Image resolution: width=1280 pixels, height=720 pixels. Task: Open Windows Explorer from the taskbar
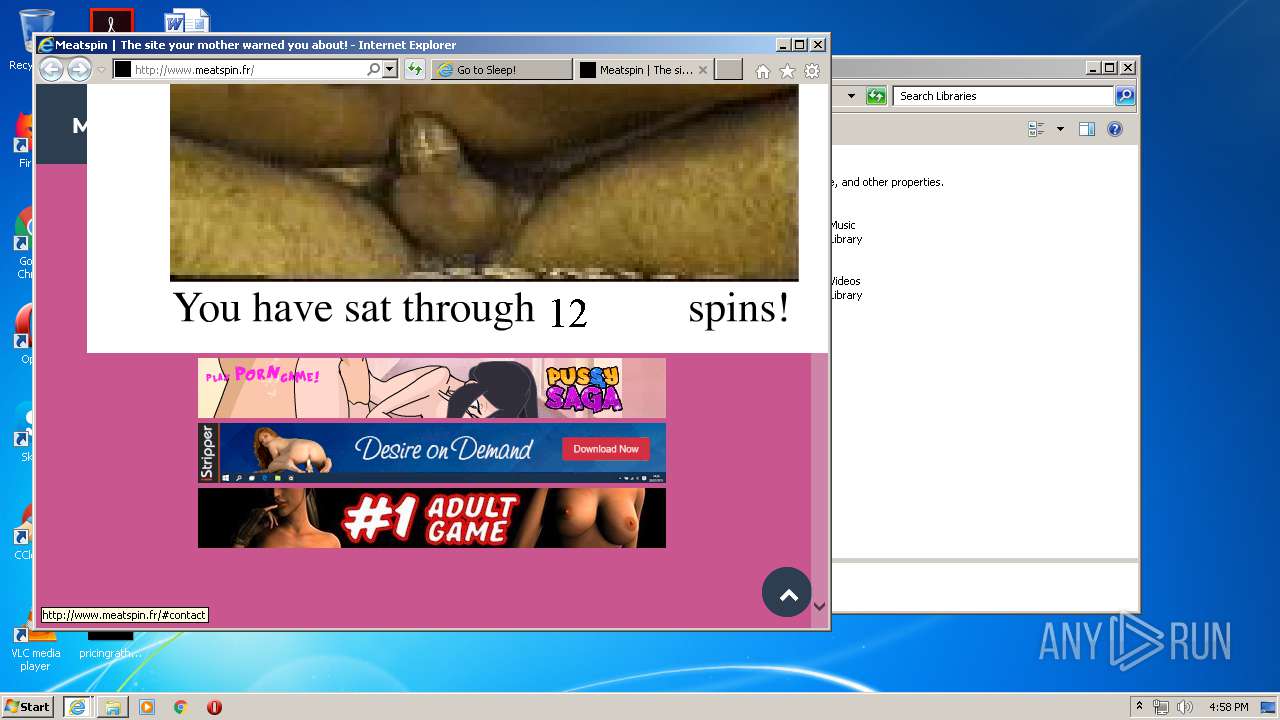tap(113, 707)
